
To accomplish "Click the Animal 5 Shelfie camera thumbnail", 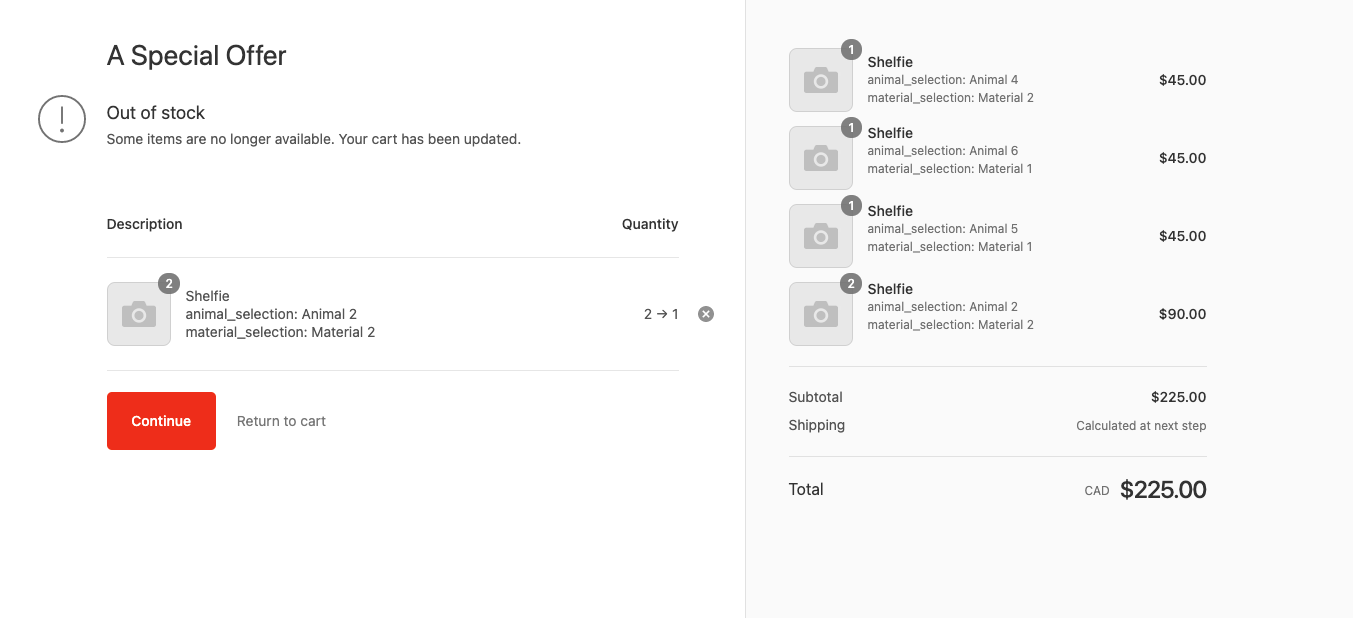I will (820, 236).
